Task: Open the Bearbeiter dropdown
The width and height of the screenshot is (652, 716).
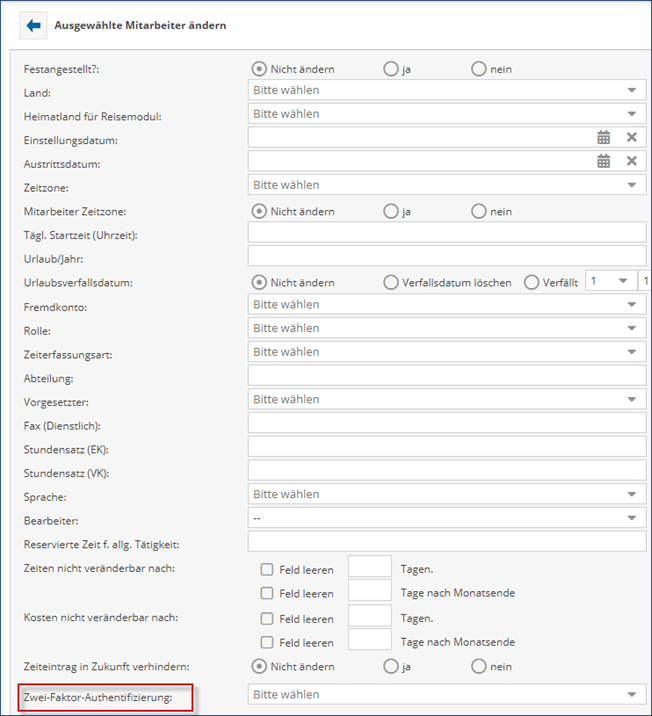Action: [x=447, y=518]
